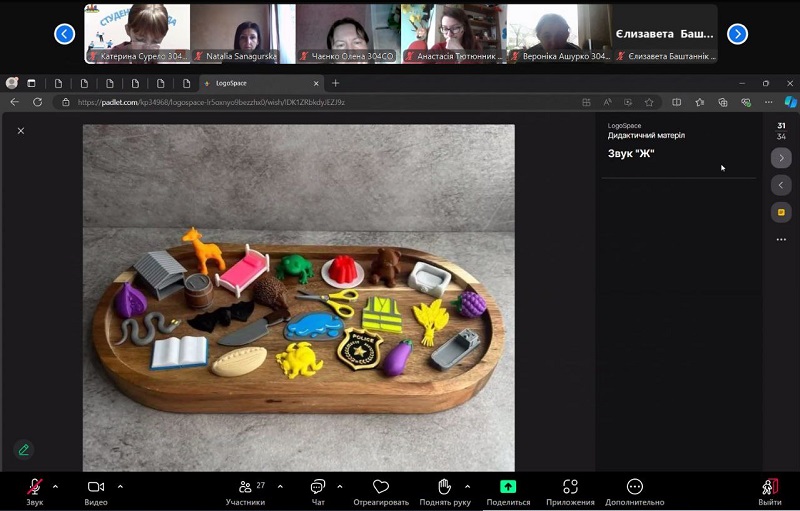Open Collections toolbar icon
This screenshot has height=511, width=800.
[722, 103]
